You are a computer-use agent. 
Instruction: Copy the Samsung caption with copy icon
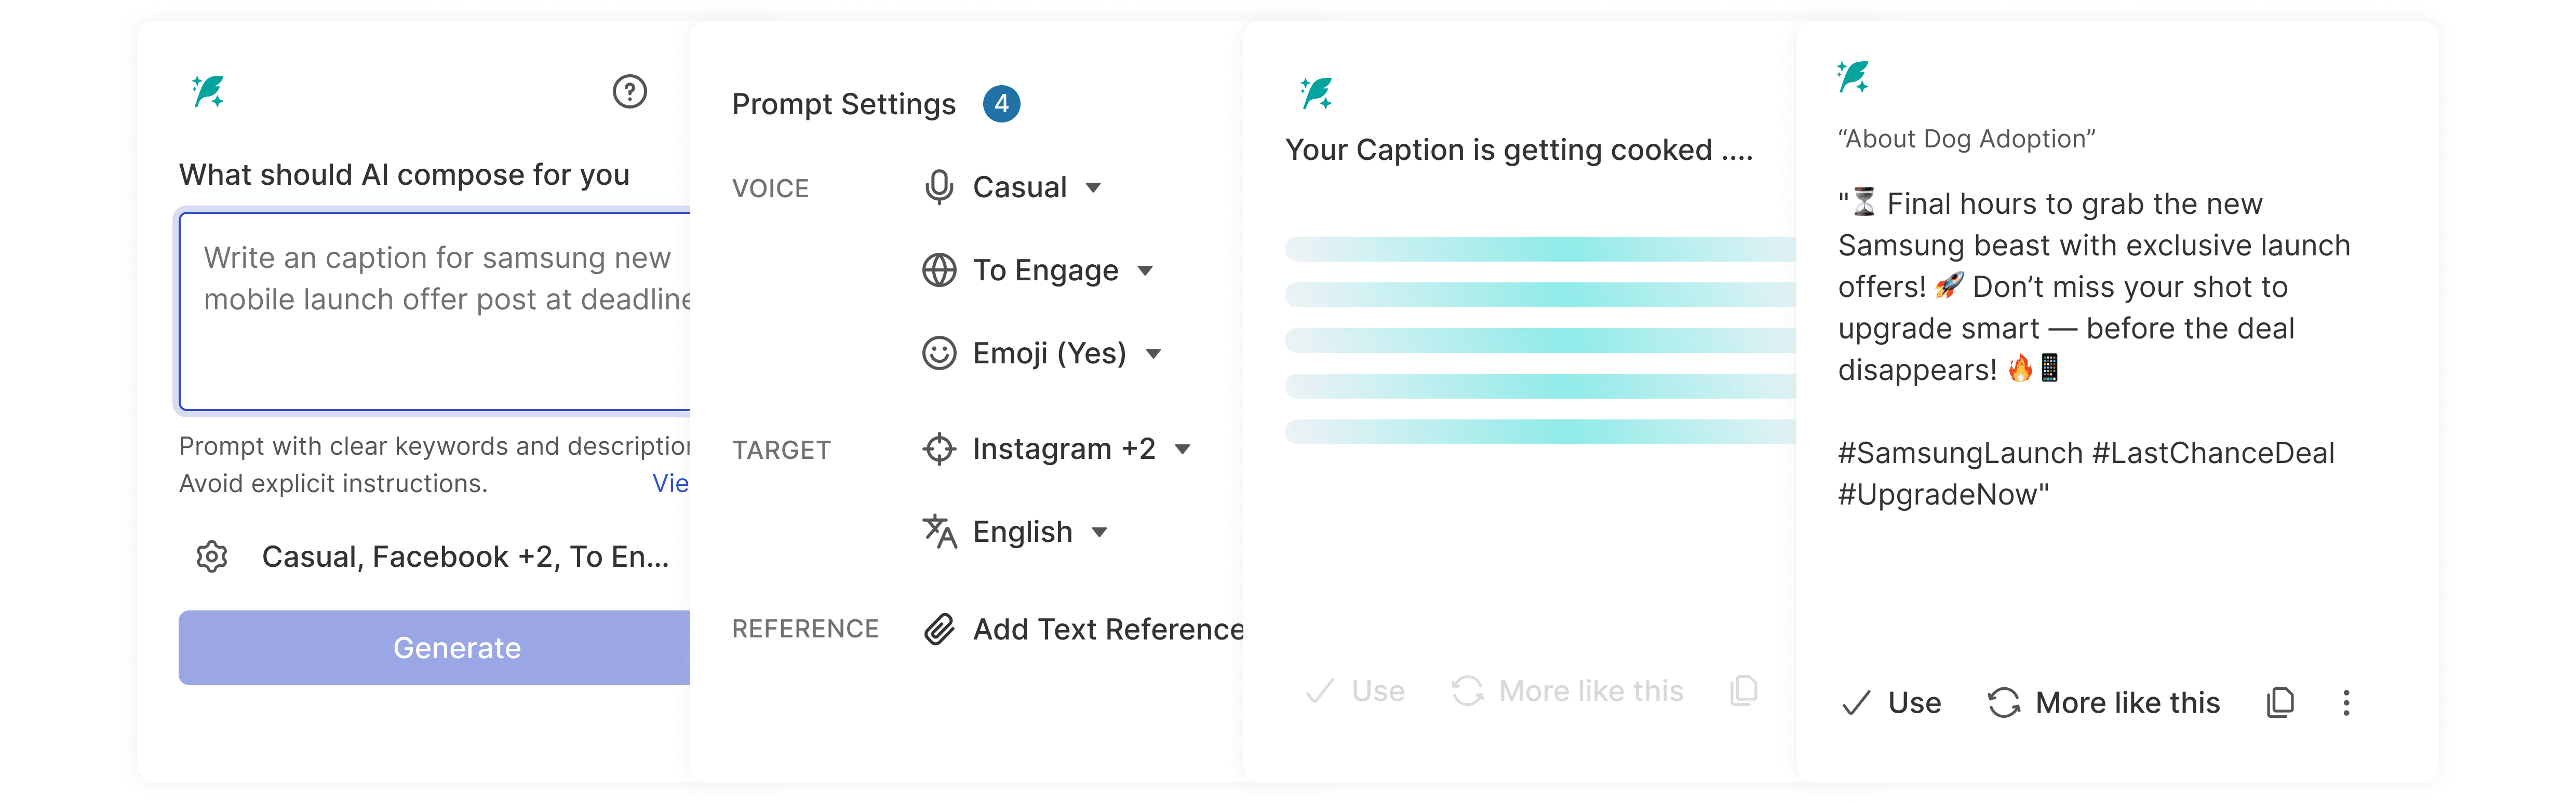coord(2280,702)
